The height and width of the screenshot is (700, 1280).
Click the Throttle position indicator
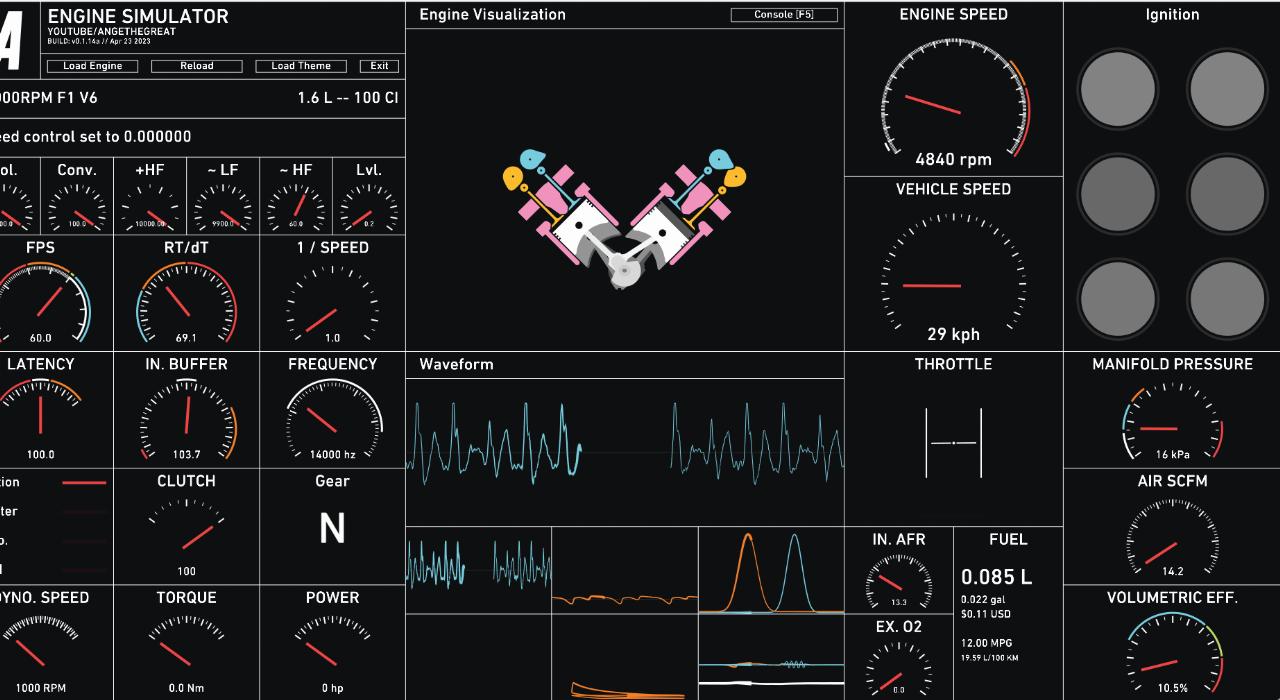pos(954,442)
